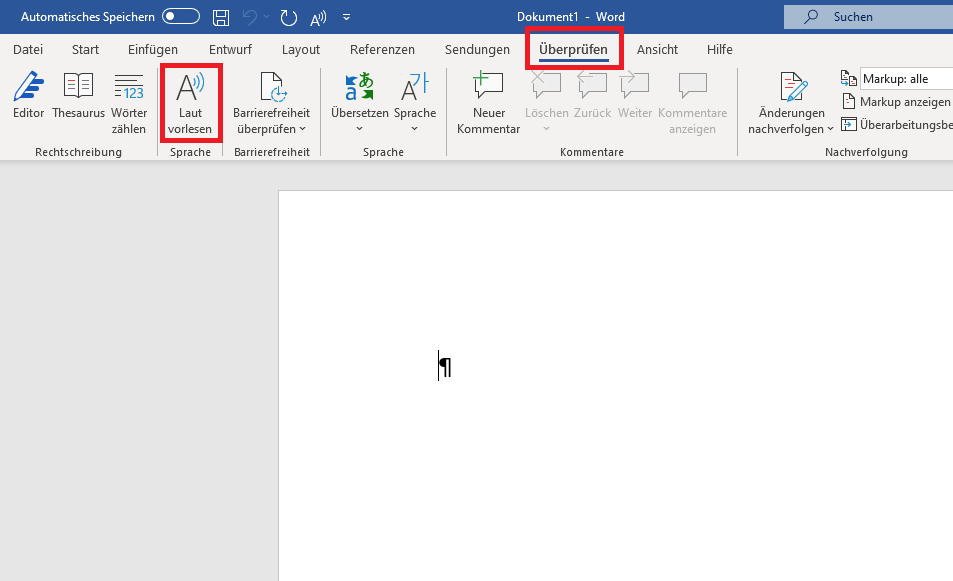Click the Löschen comment icon
Viewport: 953px width, 581px height.
pyautogui.click(x=546, y=86)
